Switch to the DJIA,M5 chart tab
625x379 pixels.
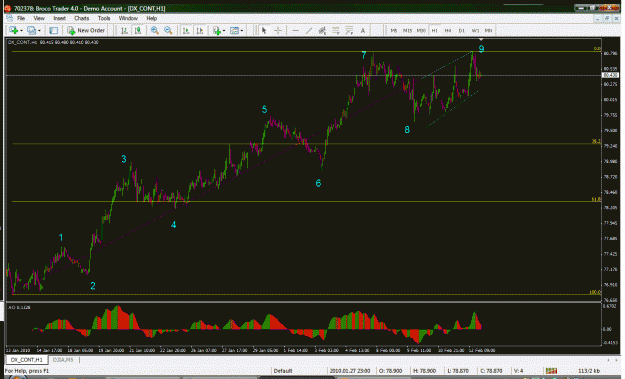63,360
